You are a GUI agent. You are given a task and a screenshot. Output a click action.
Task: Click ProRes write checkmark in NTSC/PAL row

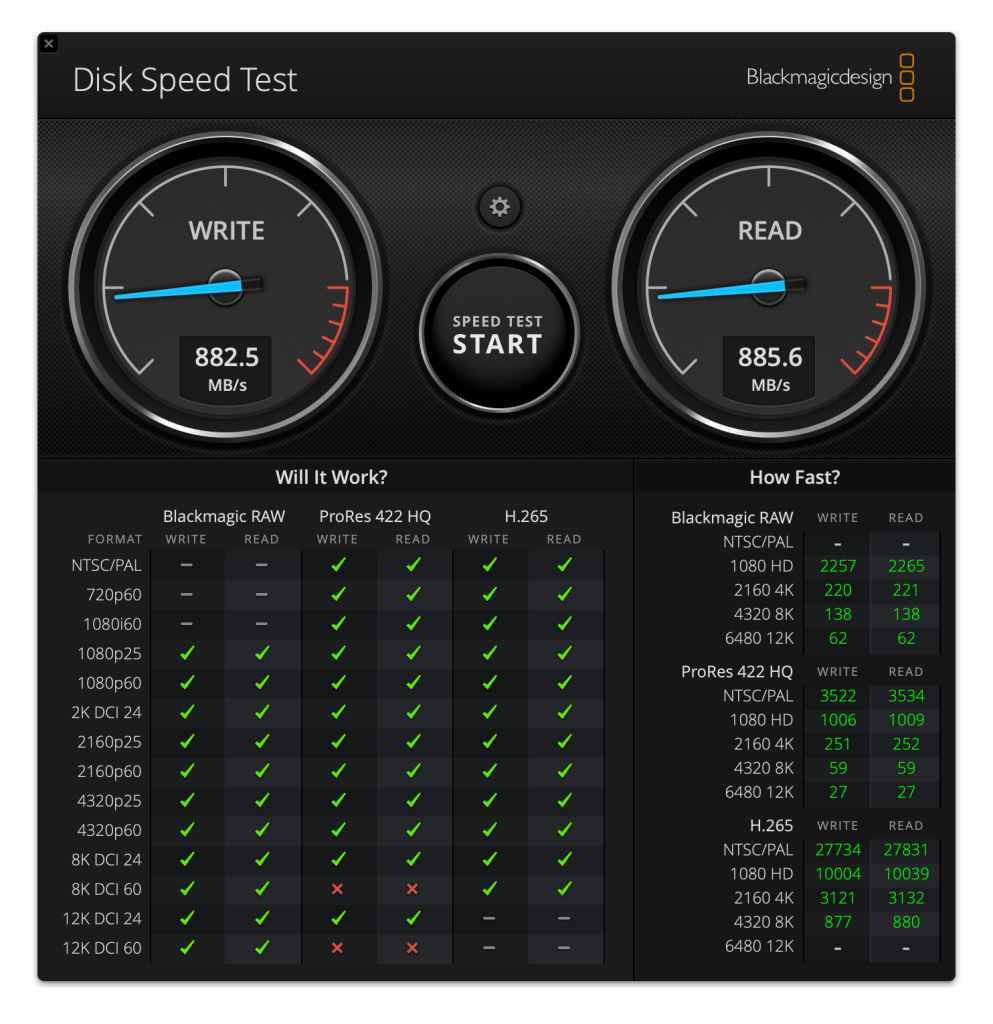[338, 565]
